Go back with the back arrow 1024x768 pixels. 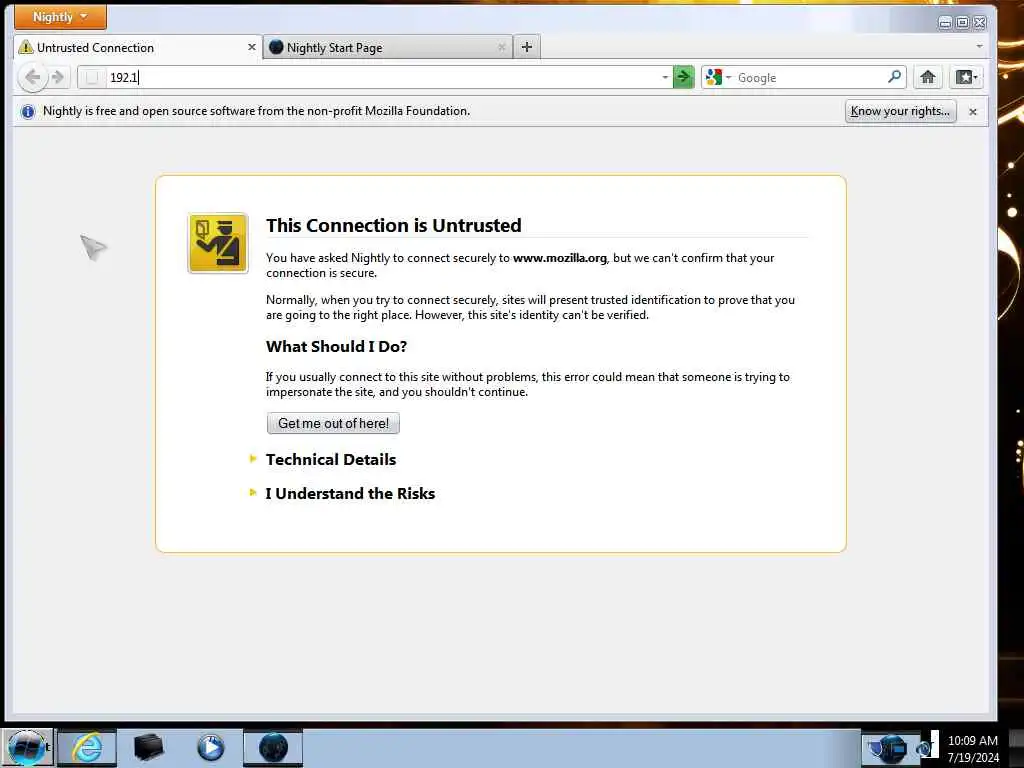(x=32, y=77)
